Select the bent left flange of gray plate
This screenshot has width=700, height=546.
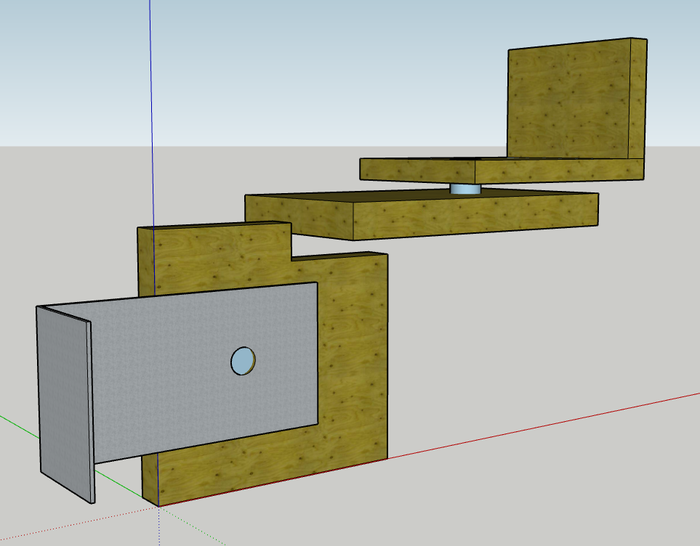65,400
